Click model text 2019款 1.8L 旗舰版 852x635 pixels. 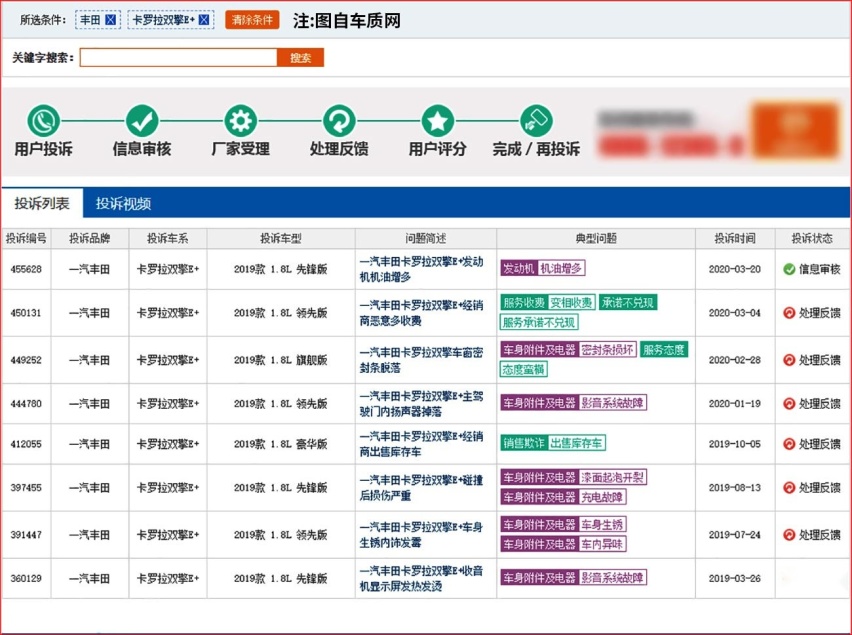280,360
